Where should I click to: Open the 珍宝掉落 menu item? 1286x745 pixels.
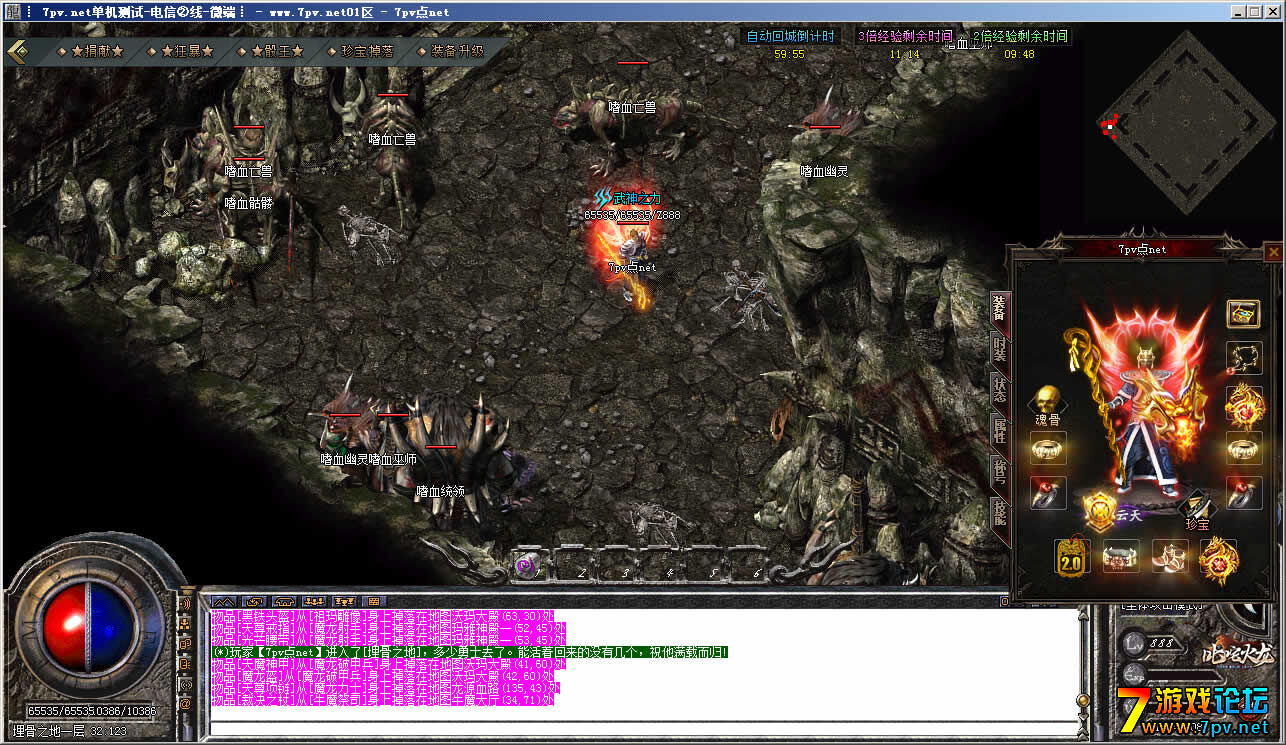pyautogui.click(x=367, y=51)
